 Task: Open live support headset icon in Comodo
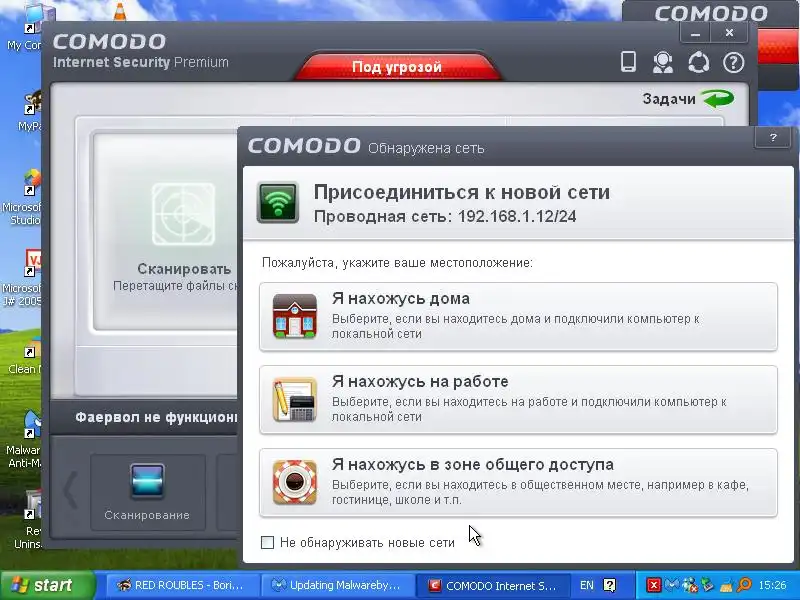tap(663, 62)
